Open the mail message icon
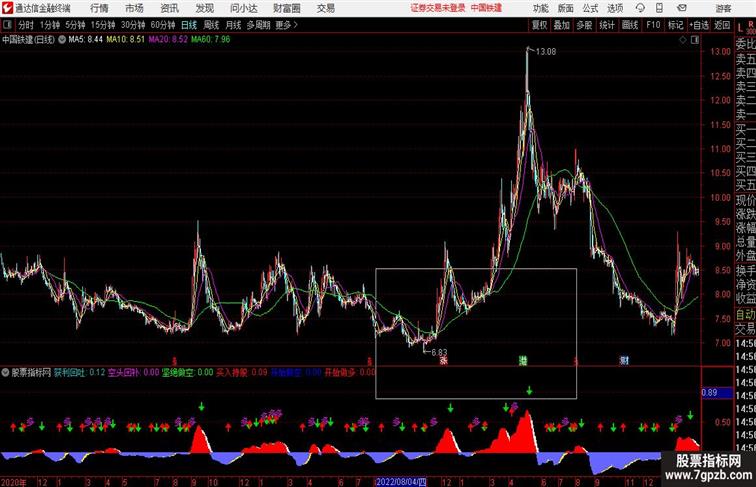 [x=682, y=8]
